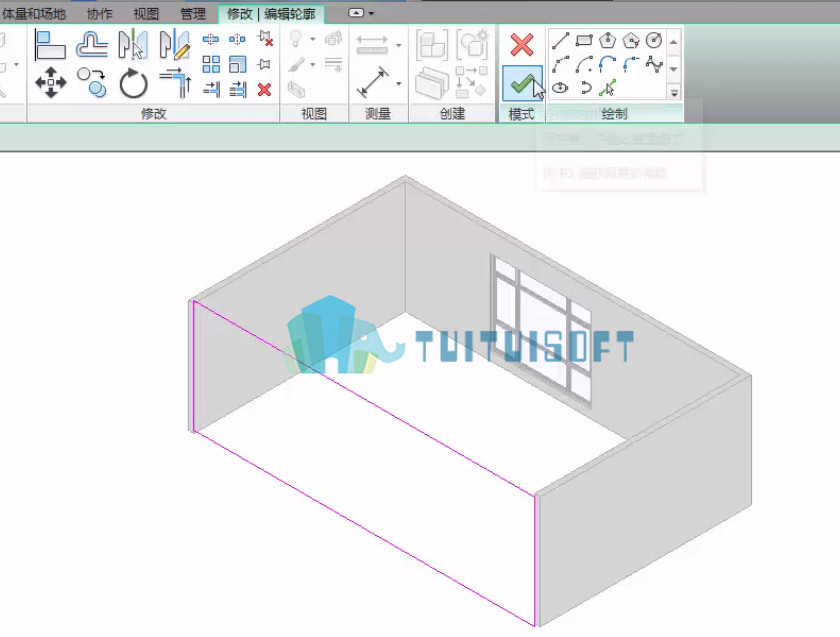Select the Rectangle draw tool
Screen dimensions: 840x637
(584, 41)
